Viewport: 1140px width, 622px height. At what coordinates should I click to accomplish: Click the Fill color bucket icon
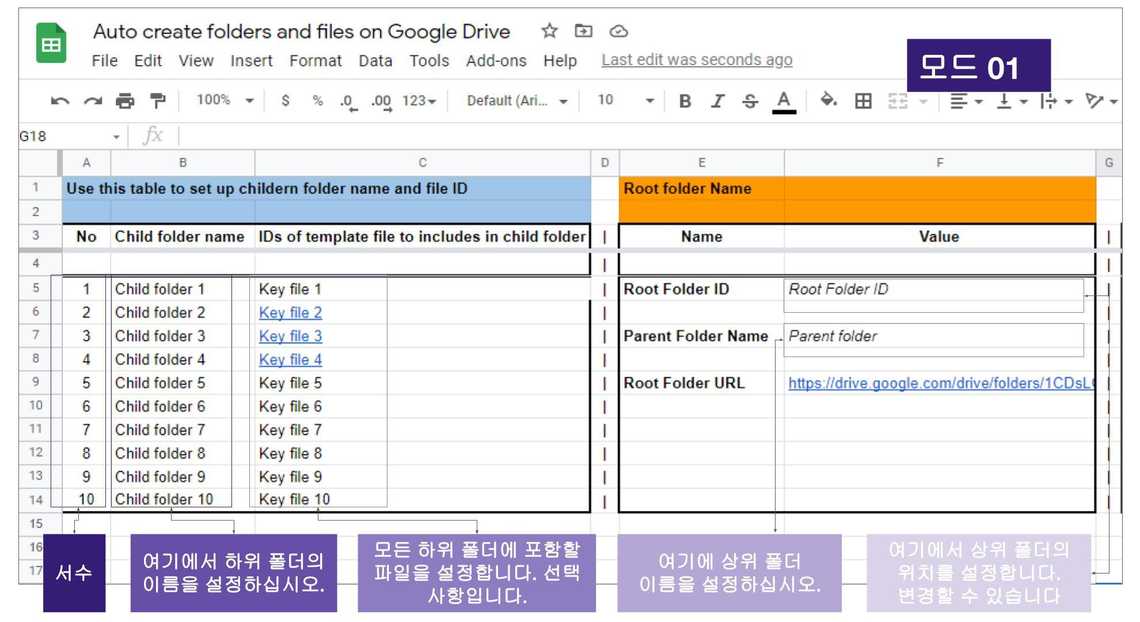[x=828, y=101]
